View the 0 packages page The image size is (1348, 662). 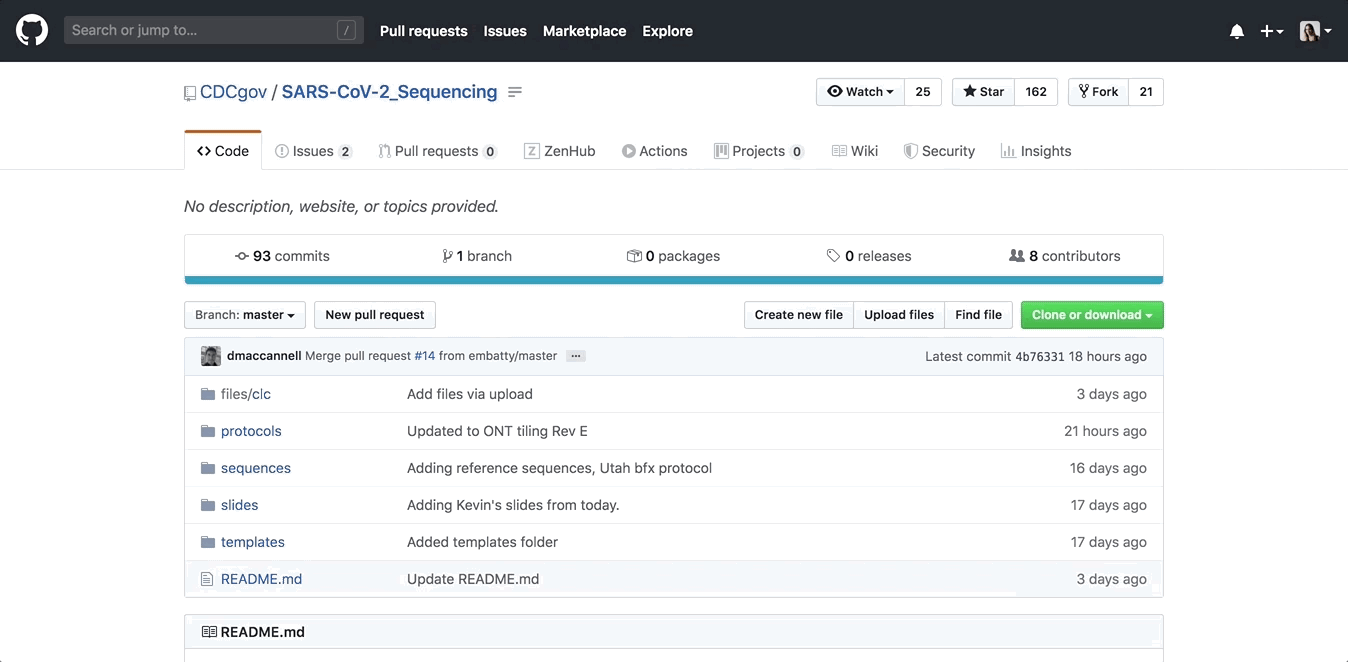pos(673,256)
